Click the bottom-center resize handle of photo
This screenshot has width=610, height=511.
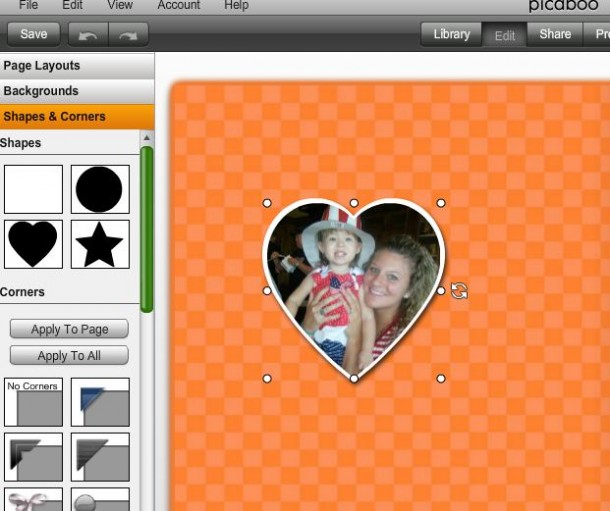click(x=354, y=378)
